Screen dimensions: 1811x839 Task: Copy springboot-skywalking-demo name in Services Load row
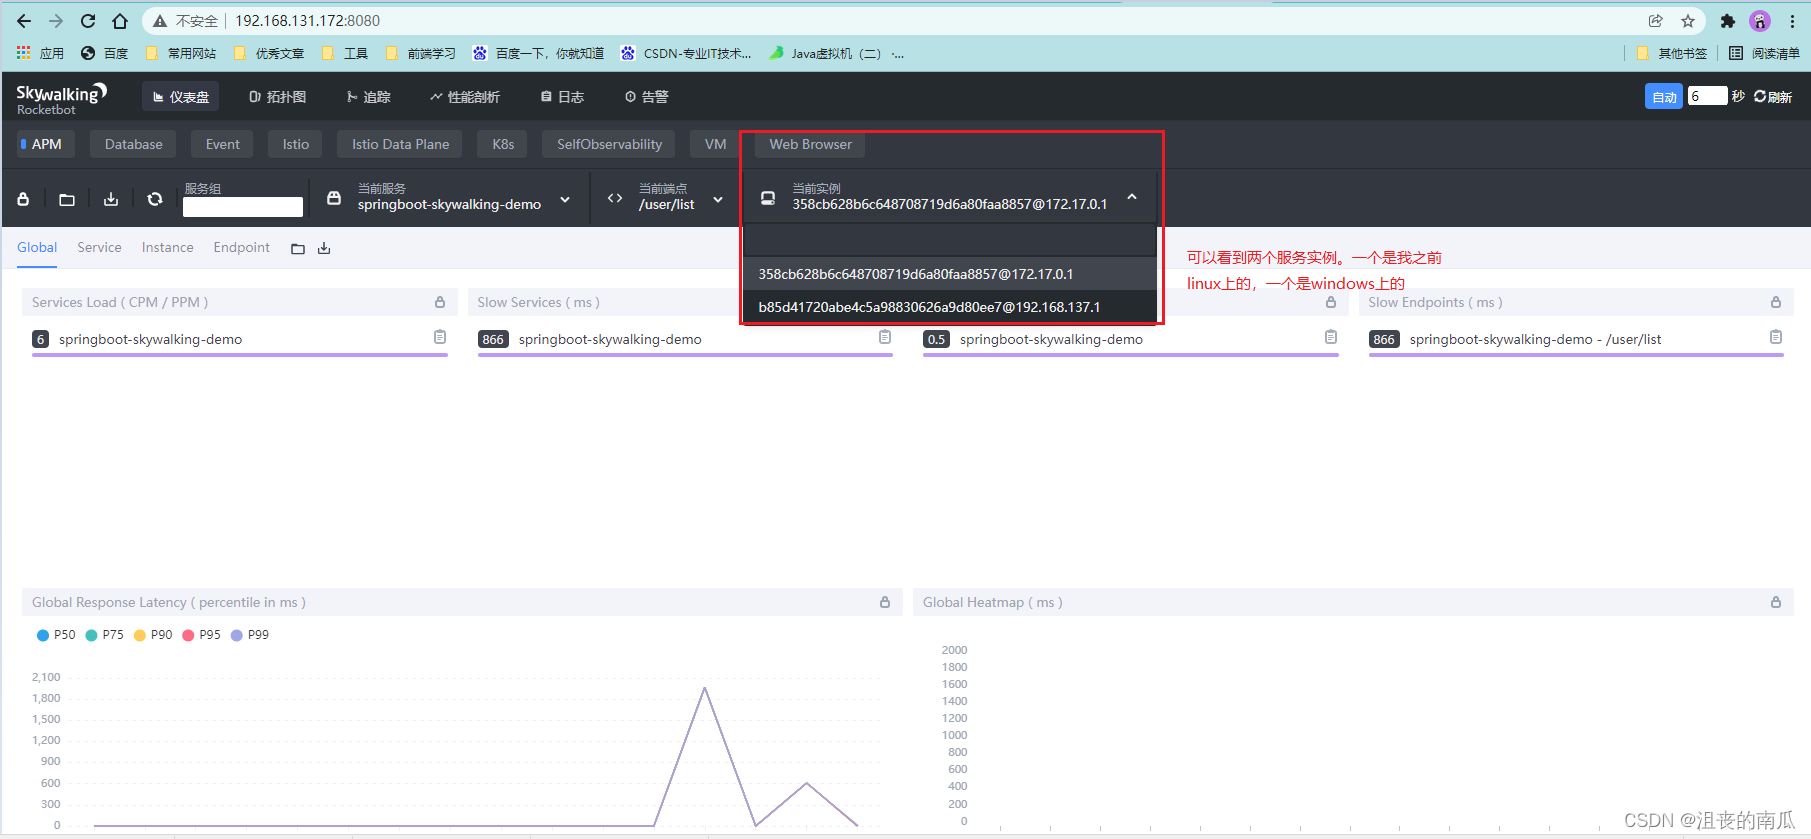[x=440, y=338]
